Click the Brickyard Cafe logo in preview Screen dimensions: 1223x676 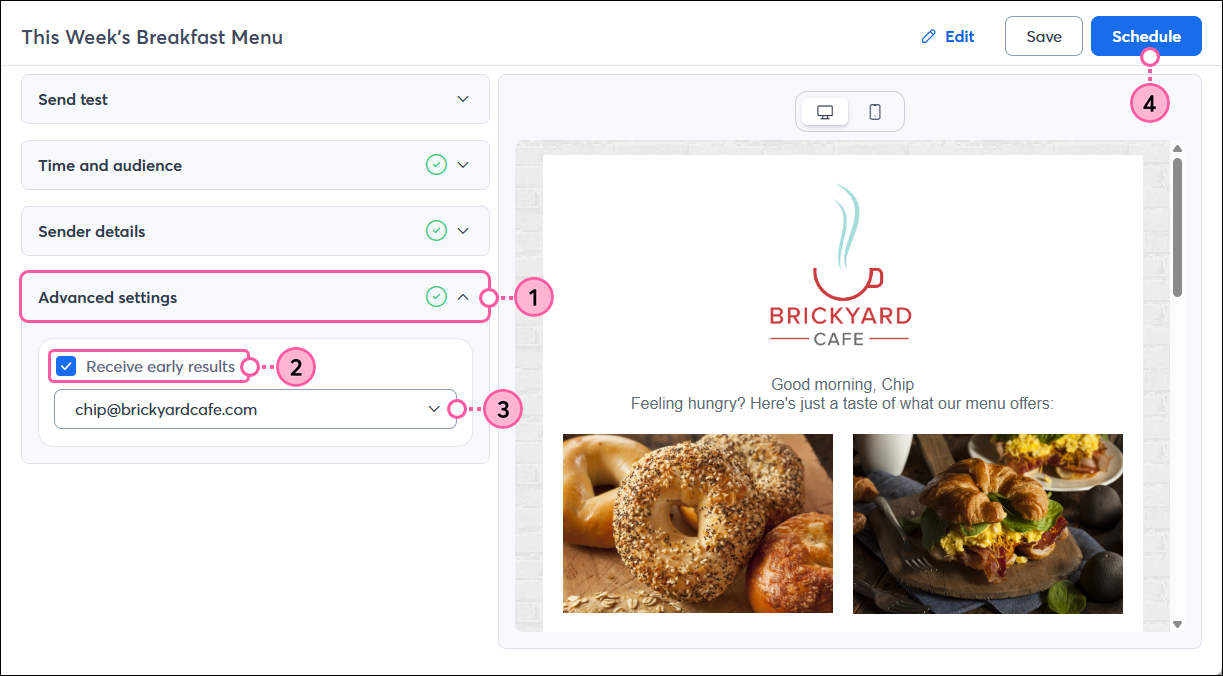pos(841,265)
